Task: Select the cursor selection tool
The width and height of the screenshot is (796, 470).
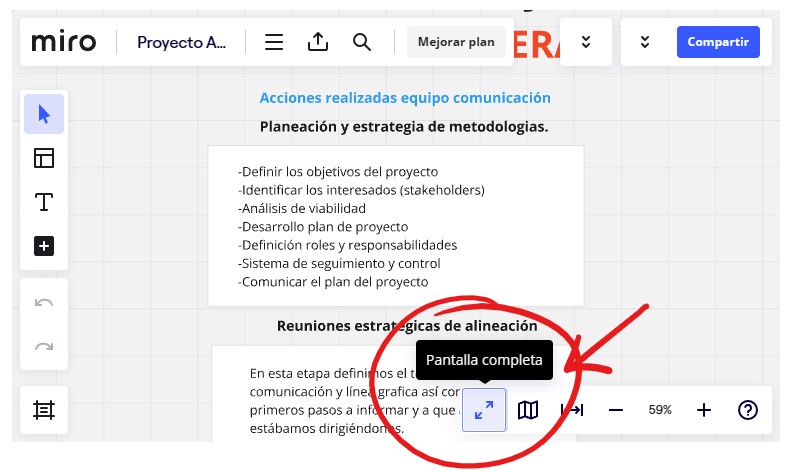Action: [44, 114]
